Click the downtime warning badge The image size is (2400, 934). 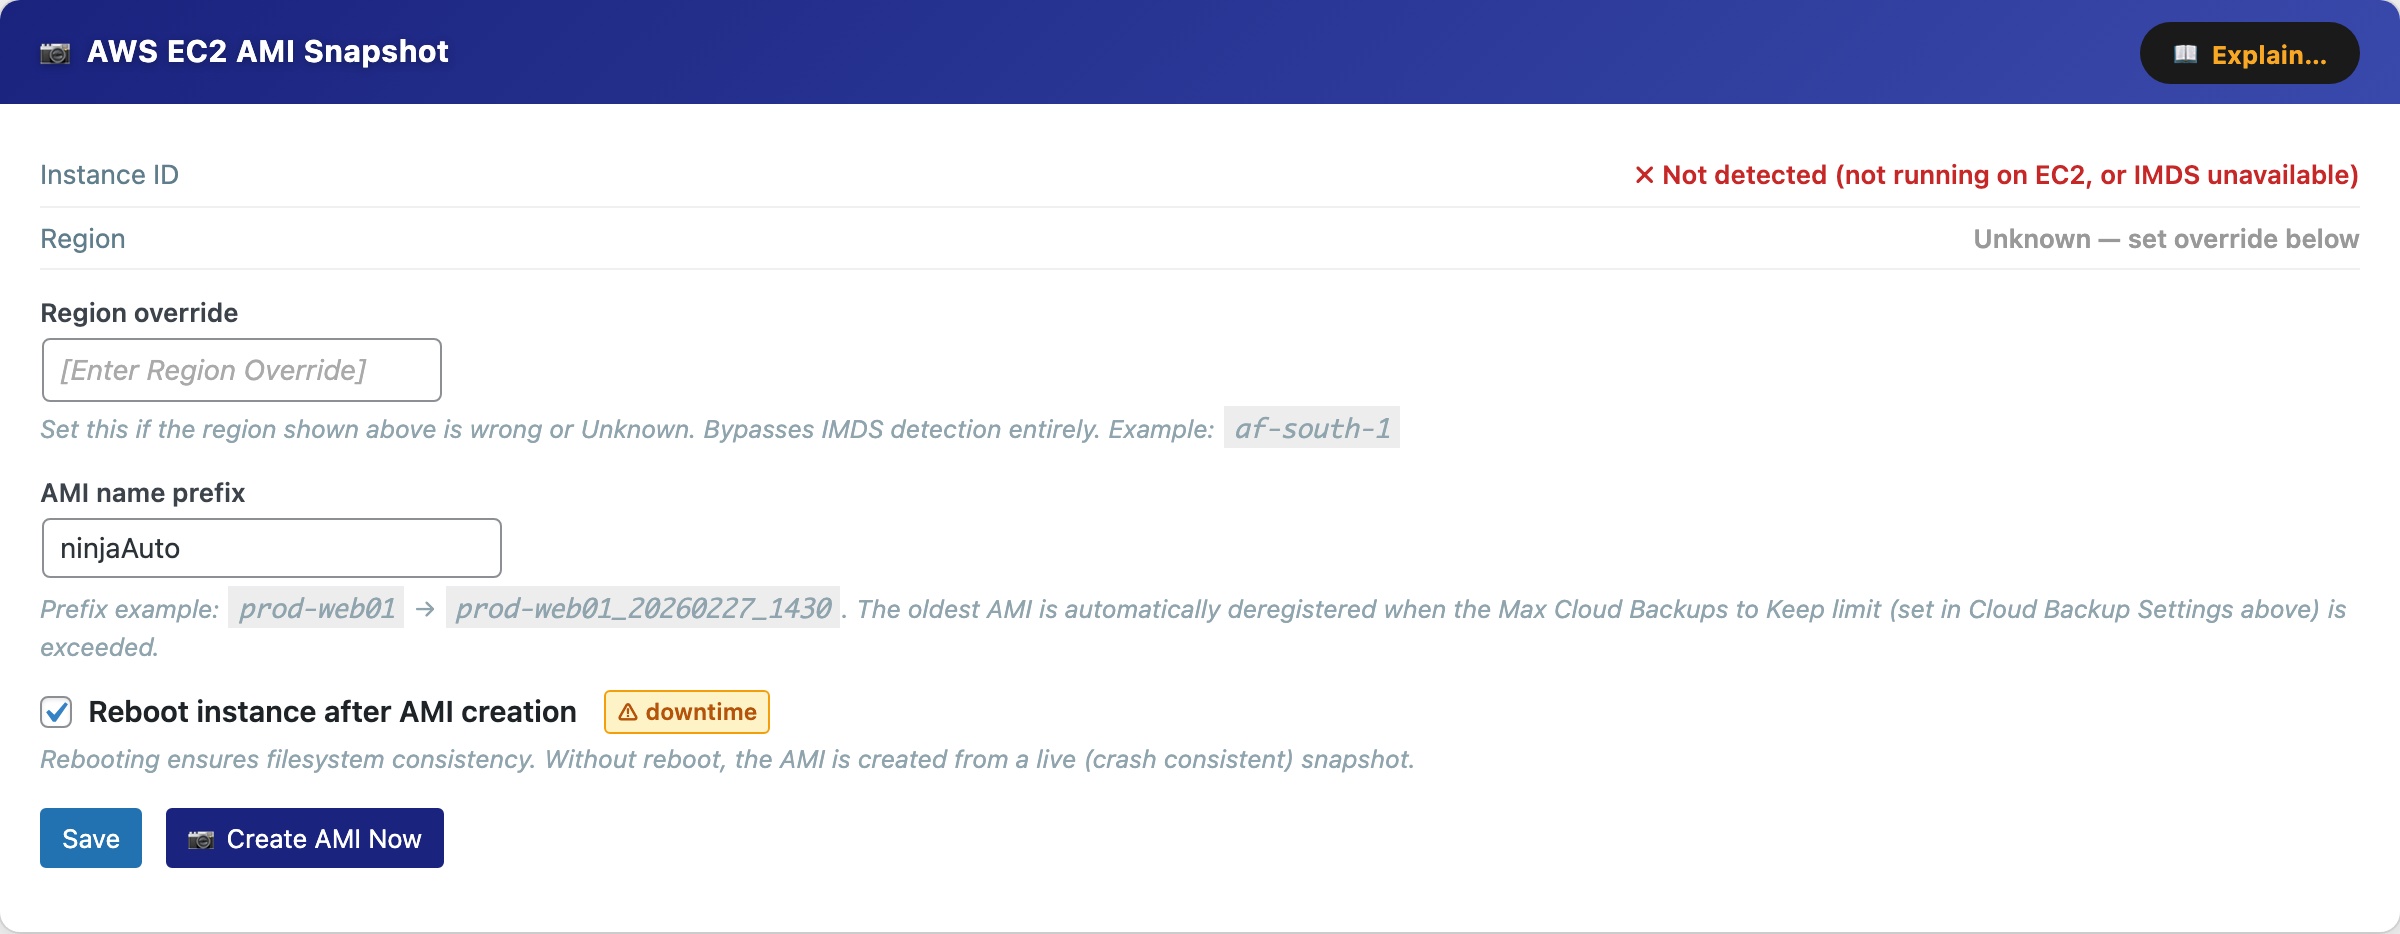point(687,712)
